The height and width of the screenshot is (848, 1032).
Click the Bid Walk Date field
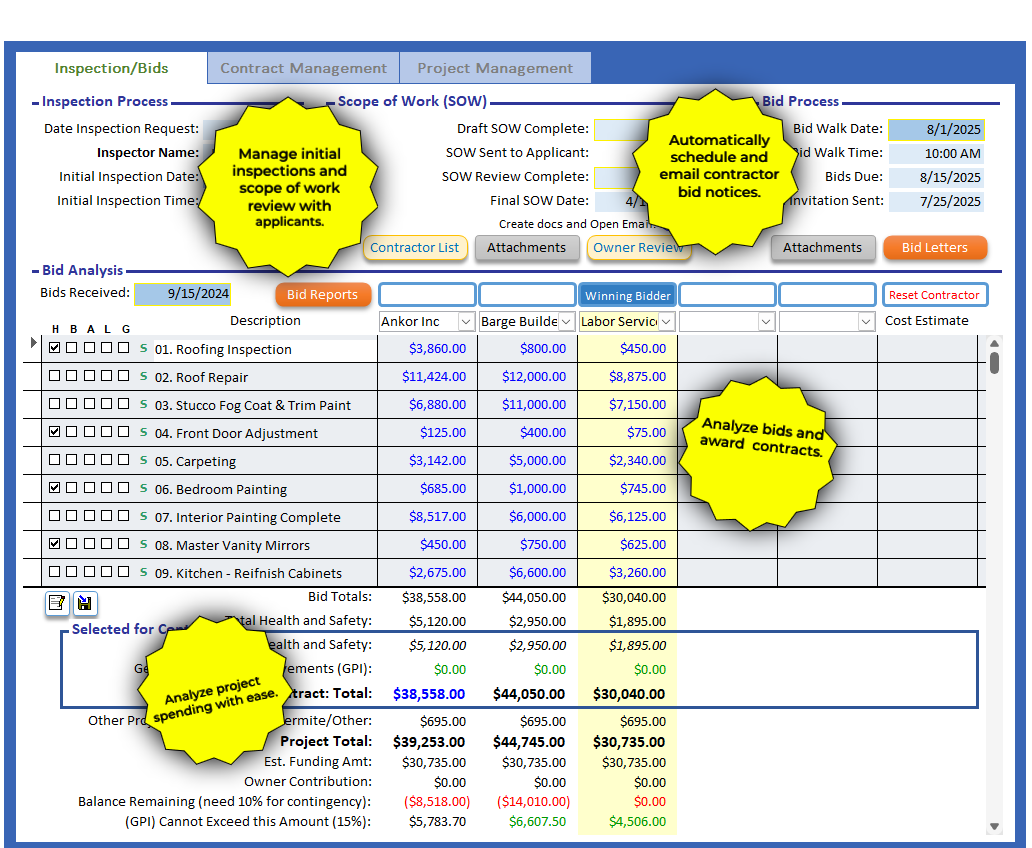coord(936,130)
